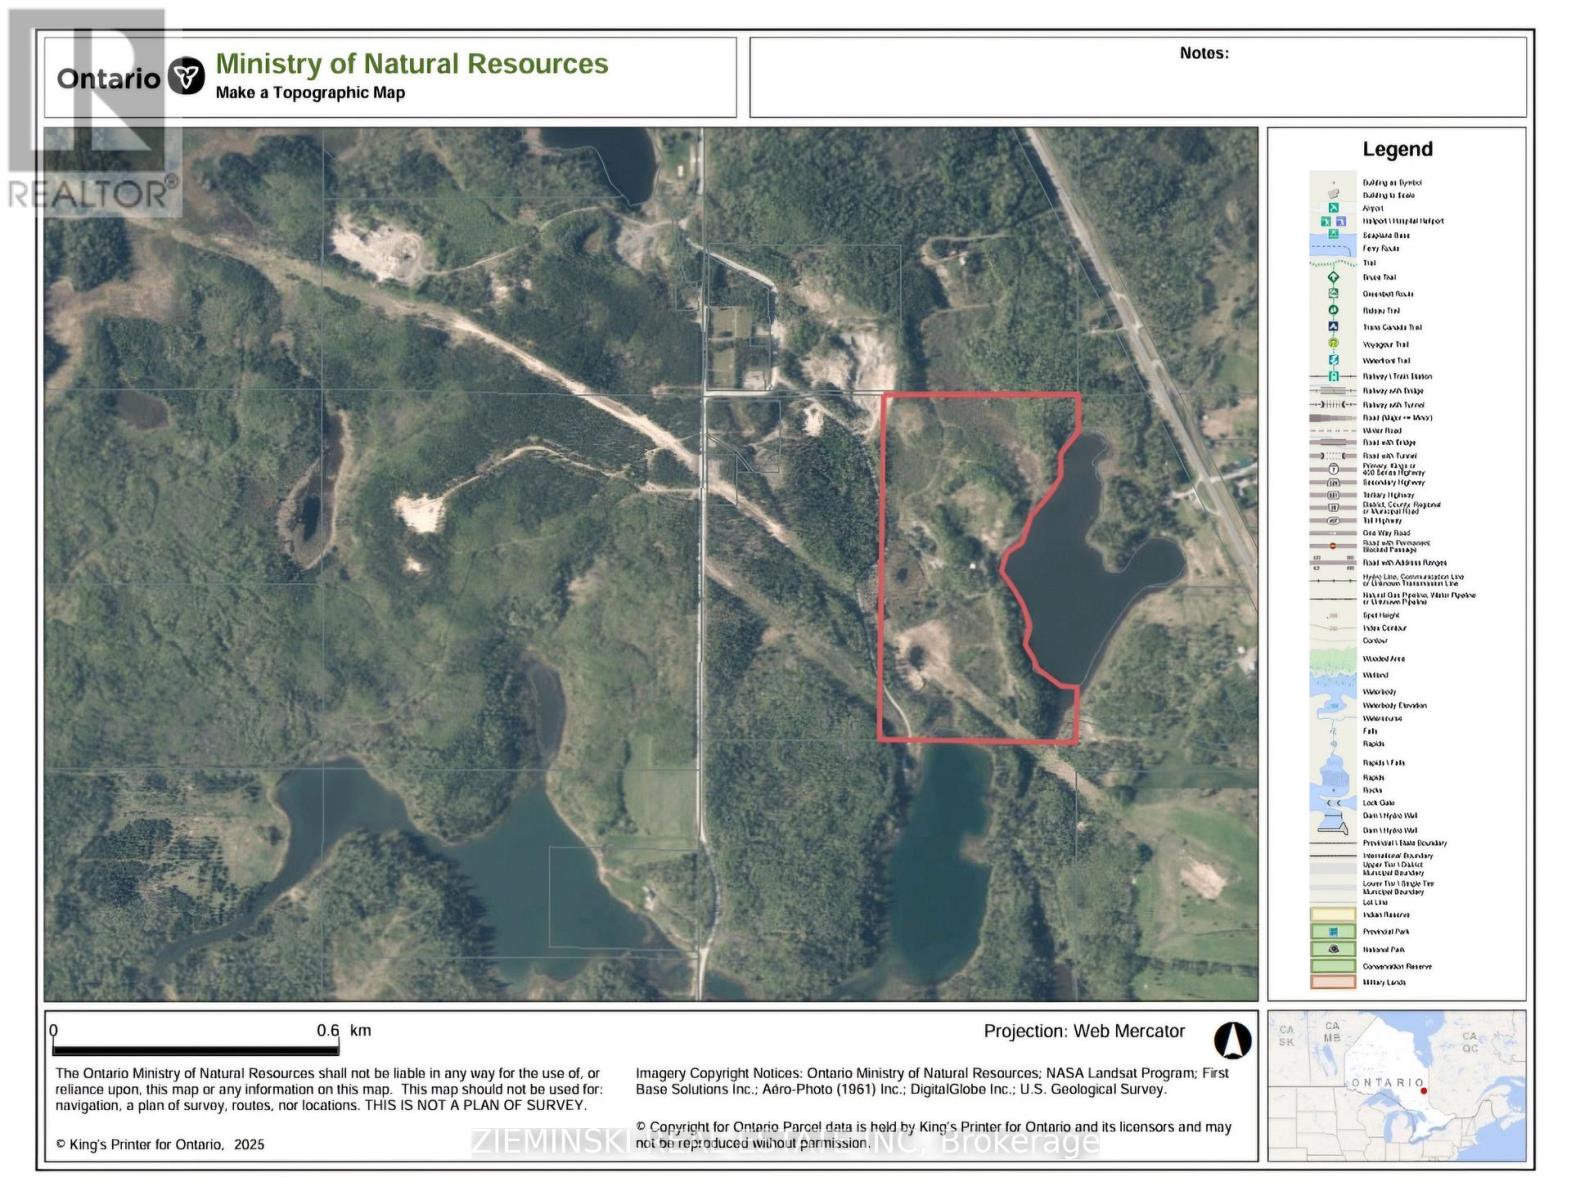The height and width of the screenshot is (1200, 1571).
Task: Click the Ontario Parcel data copyright paragraph
Action: pos(932,1134)
